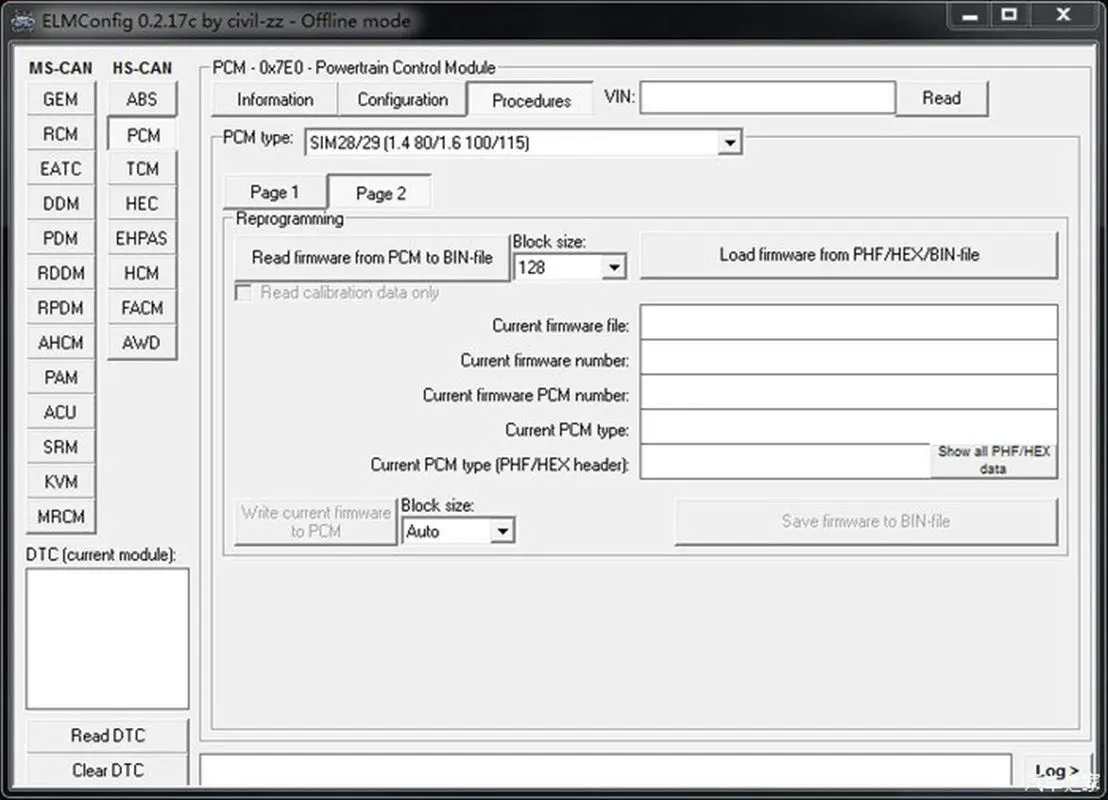
Task: Select the RDDM module
Action: tap(61, 273)
